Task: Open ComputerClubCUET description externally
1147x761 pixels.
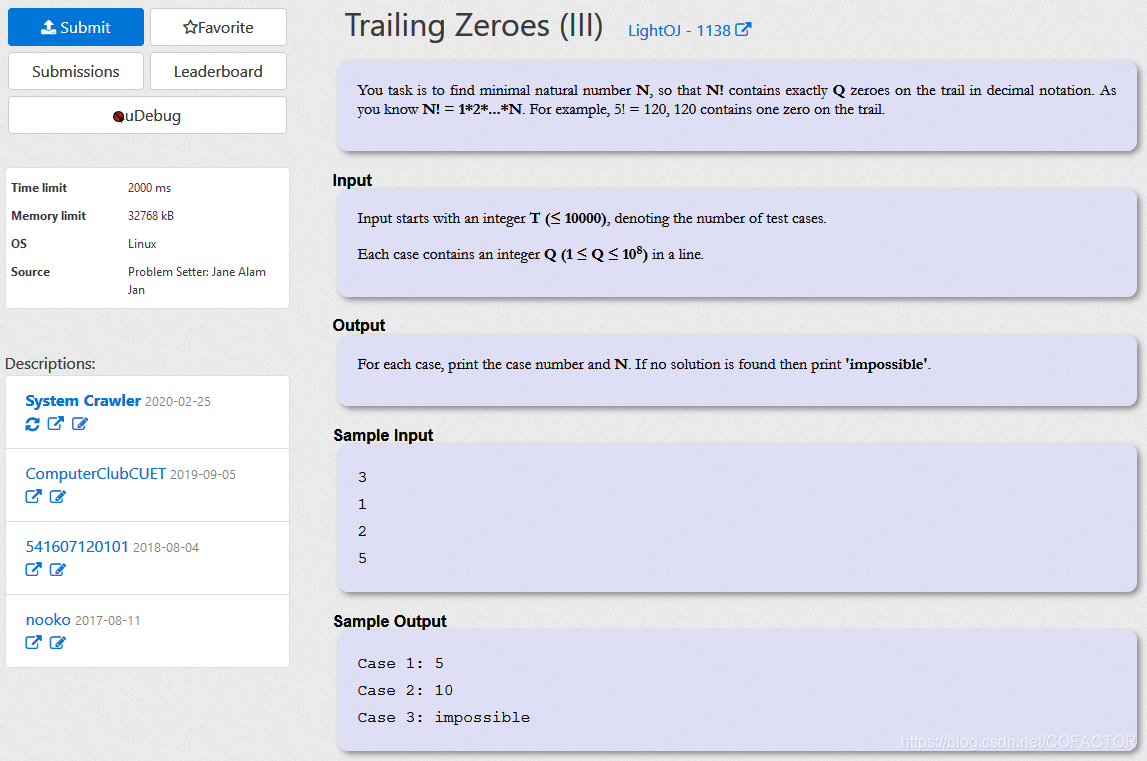Action: coord(33,496)
